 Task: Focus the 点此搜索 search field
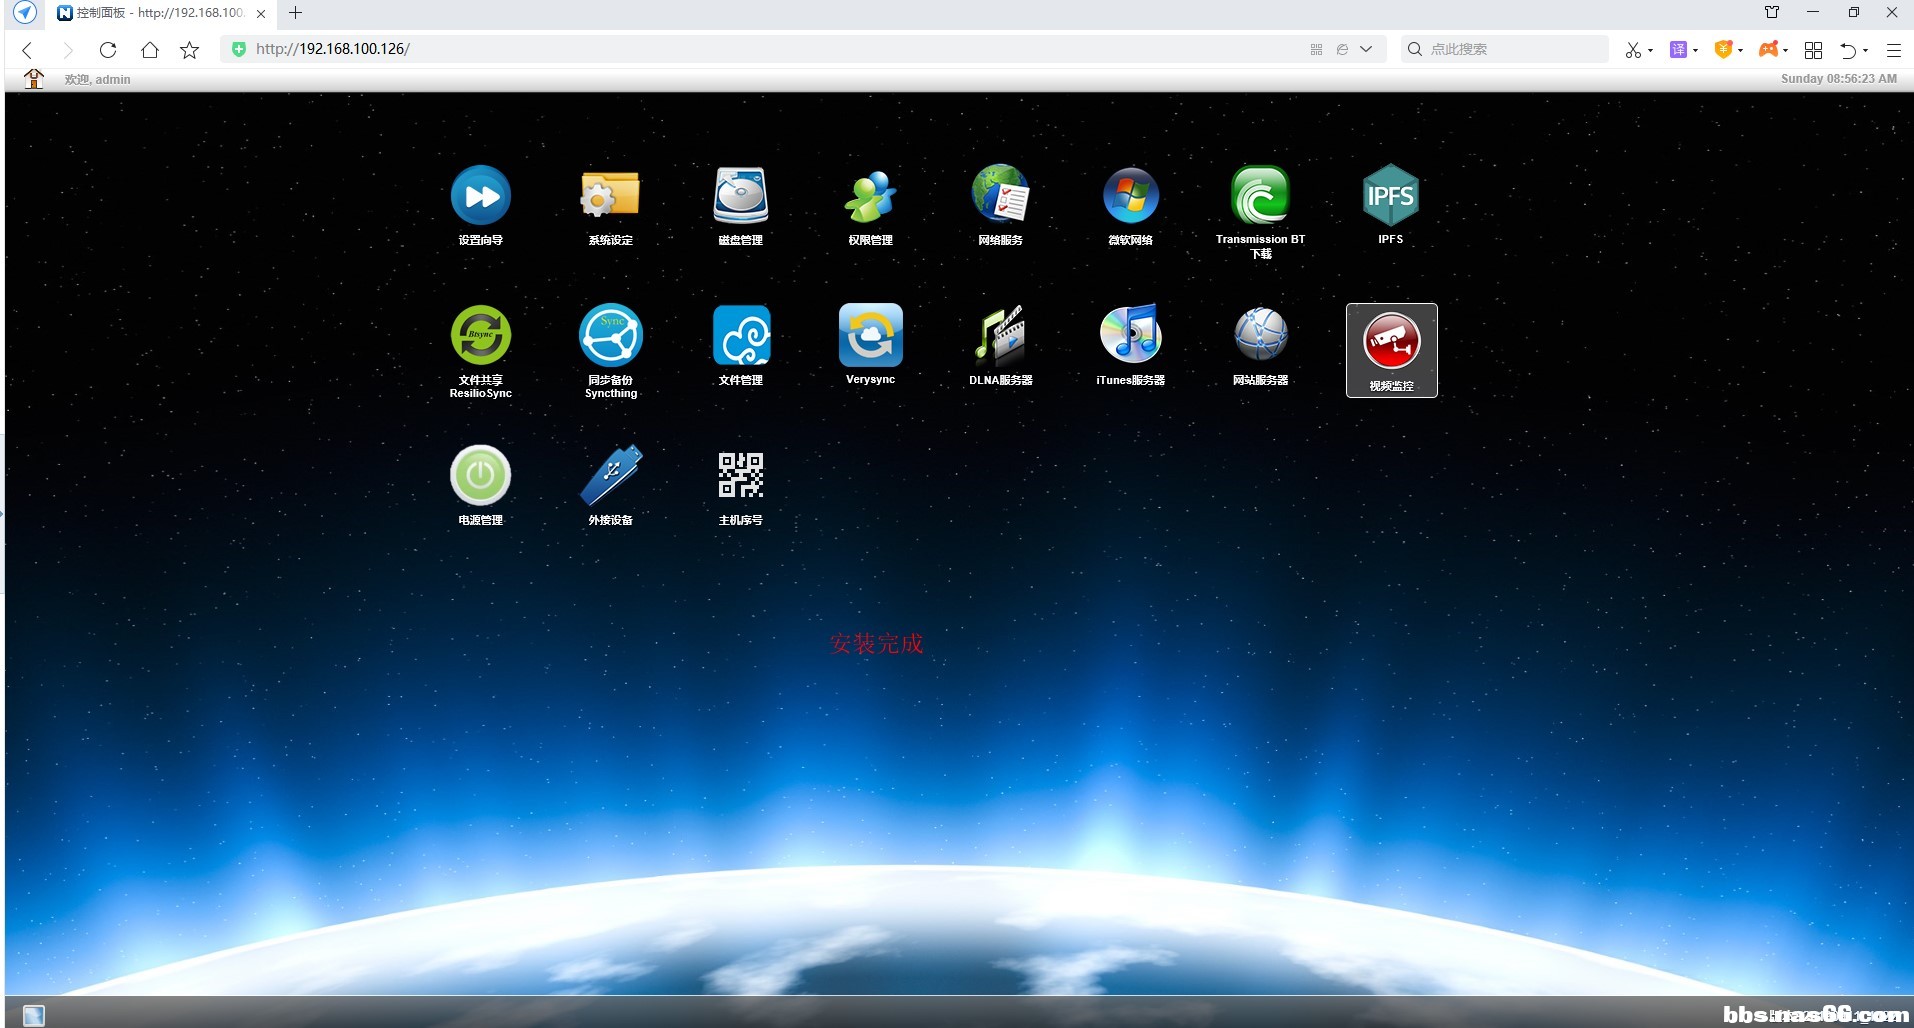point(1510,49)
